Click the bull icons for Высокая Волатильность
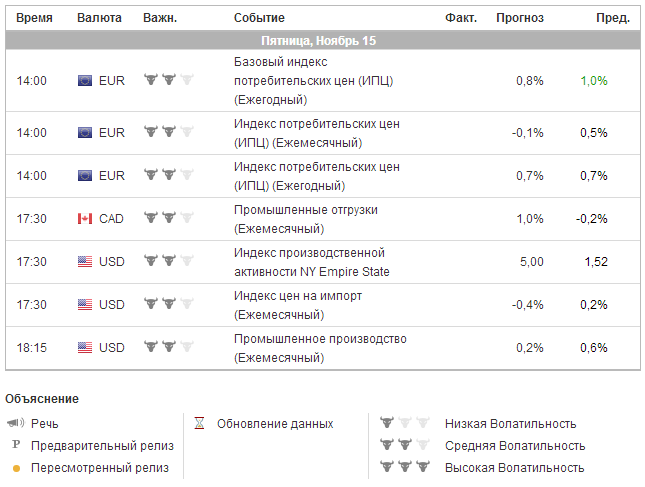645x487 pixels. [x=403, y=467]
